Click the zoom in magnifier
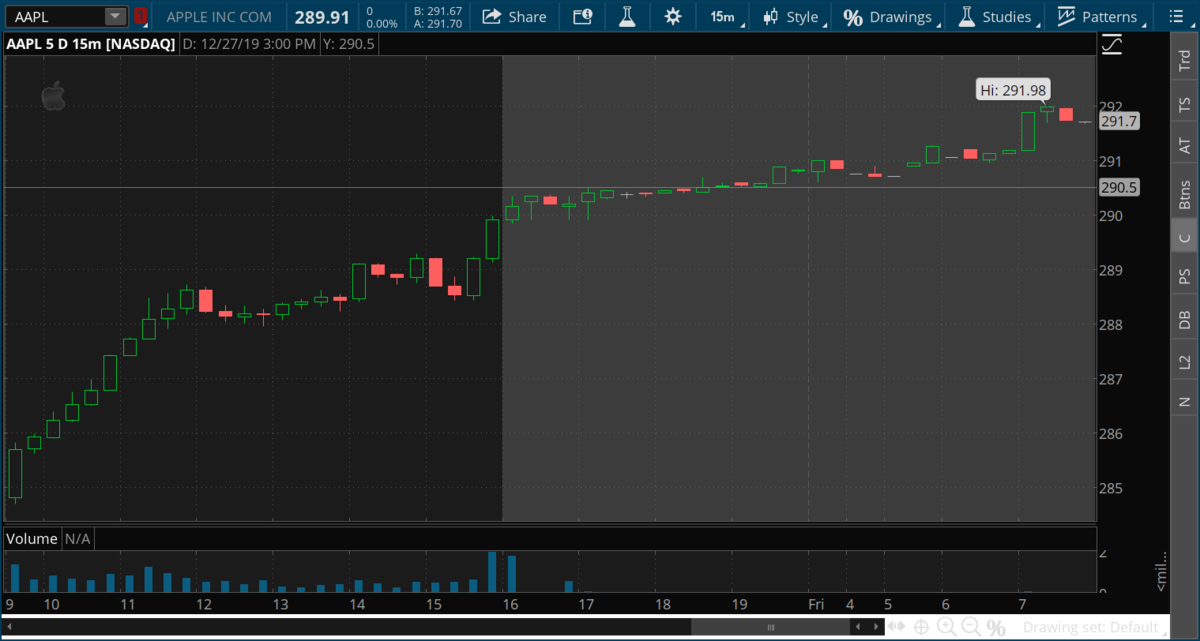1200x641 pixels. (946, 627)
